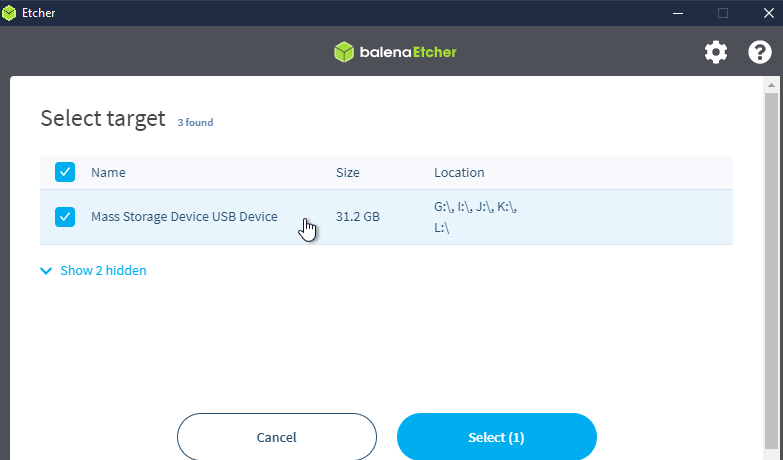Uncheck the Mass Storage Device USB Device checkbox
Viewport: 783px width, 460px height.
pos(65,217)
